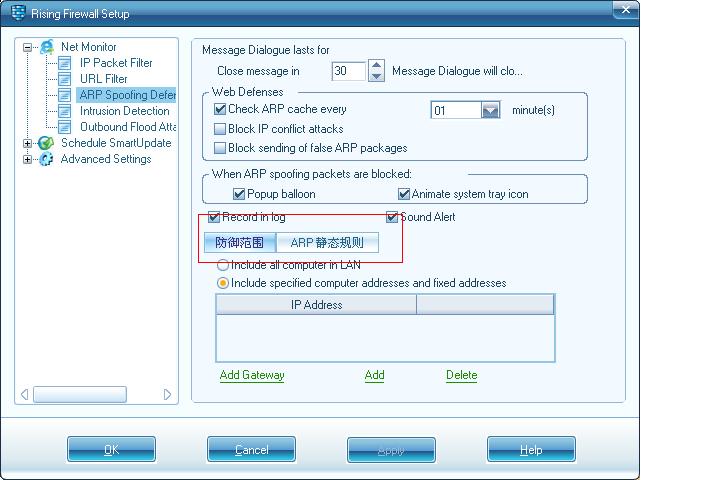Click the Schedule SmartUpdate green check icon
The height and width of the screenshot is (480, 720).
pos(46,143)
